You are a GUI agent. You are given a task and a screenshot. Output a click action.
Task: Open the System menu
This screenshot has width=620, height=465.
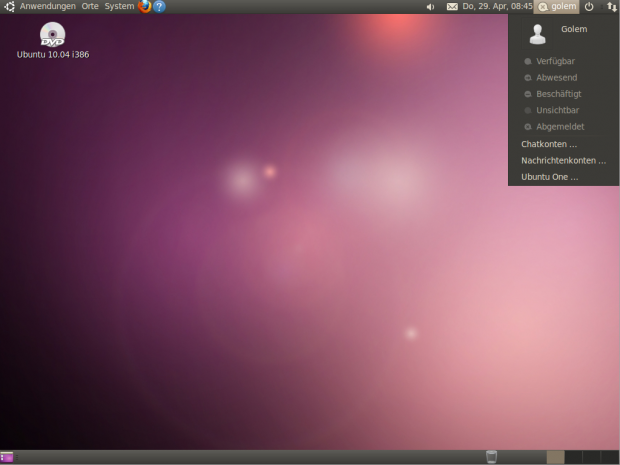coord(119,6)
